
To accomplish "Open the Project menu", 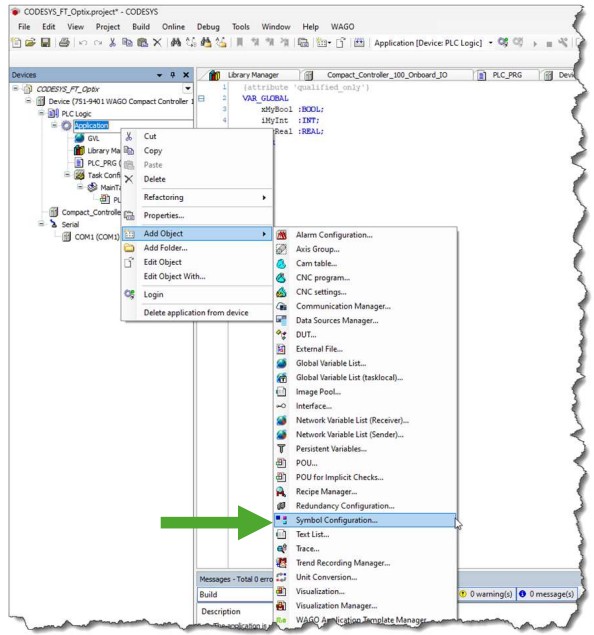I will (108, 27).
